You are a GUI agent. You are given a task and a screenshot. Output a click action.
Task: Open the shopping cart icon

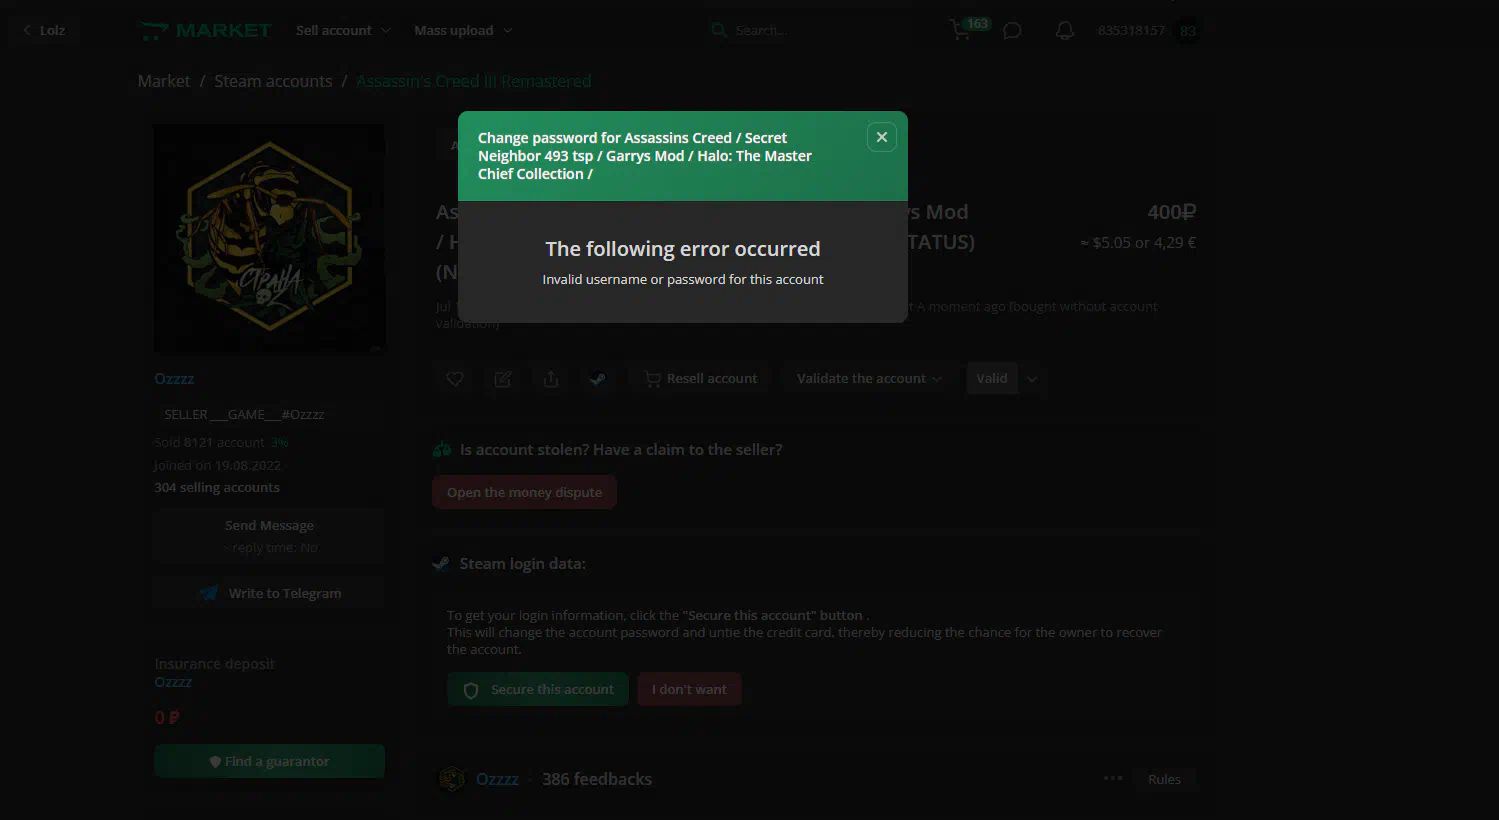[960, 31]
